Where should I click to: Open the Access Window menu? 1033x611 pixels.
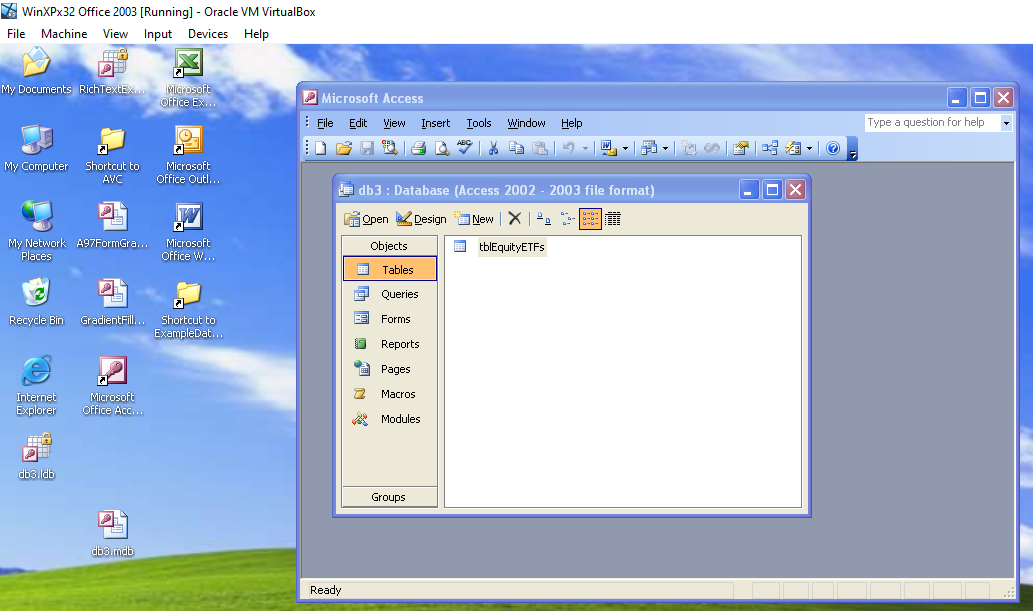526,123
